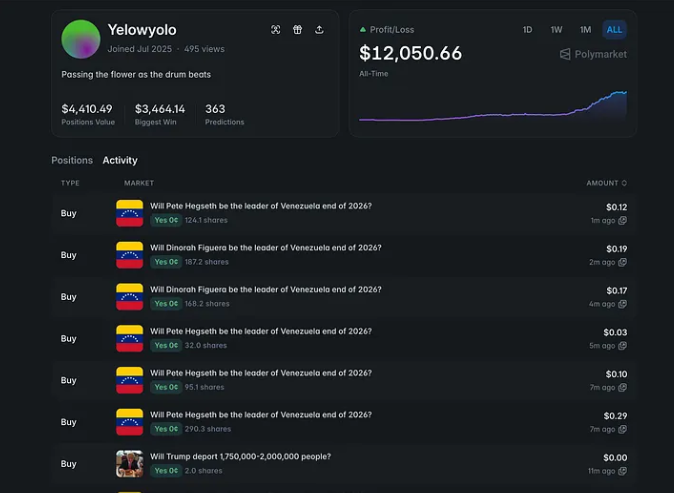Image resolution: width=674 pixels, height=493 pixels.
Task: Click Venezuela flag thumbnail of $0.12 trade
Action: 130,213
